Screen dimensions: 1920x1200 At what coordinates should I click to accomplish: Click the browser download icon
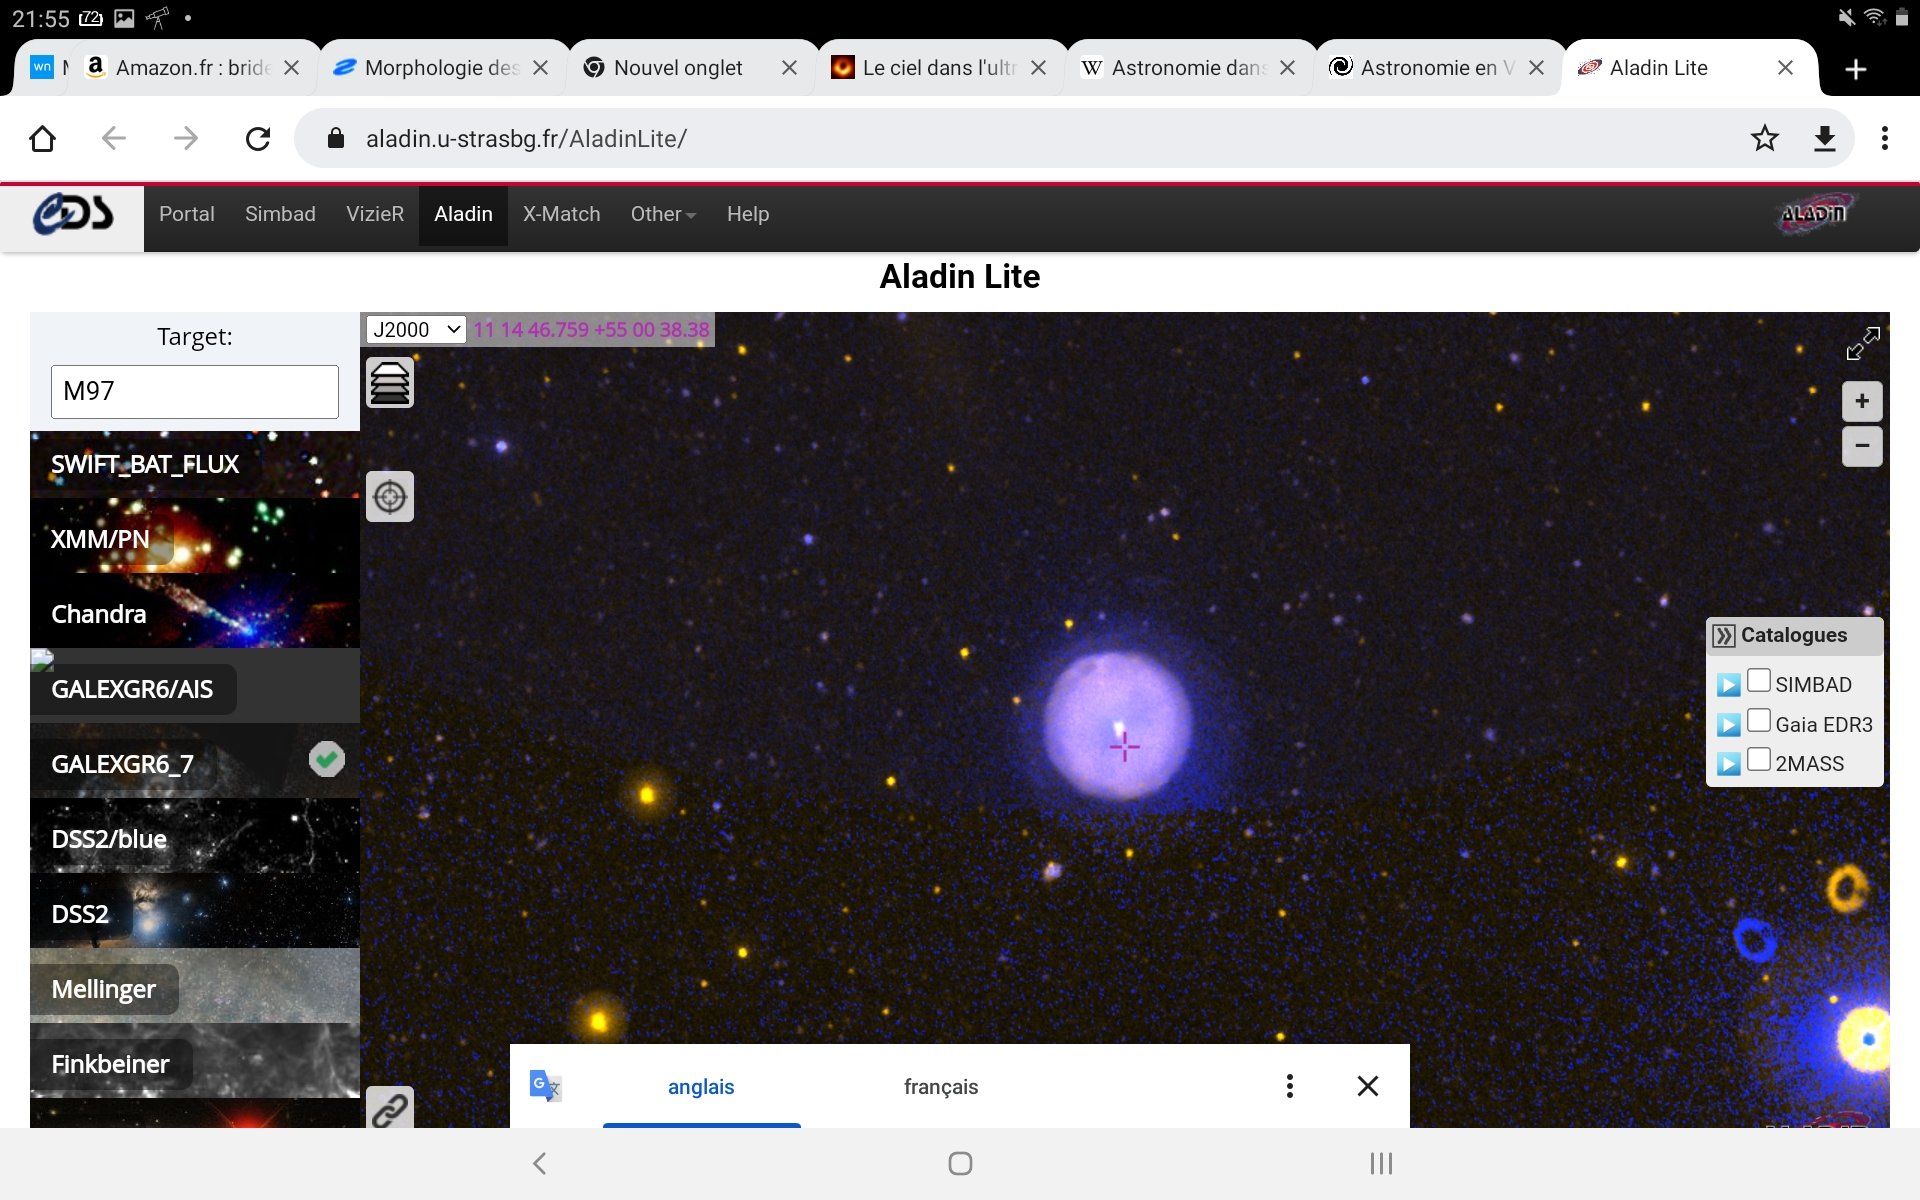[1825, 138]
